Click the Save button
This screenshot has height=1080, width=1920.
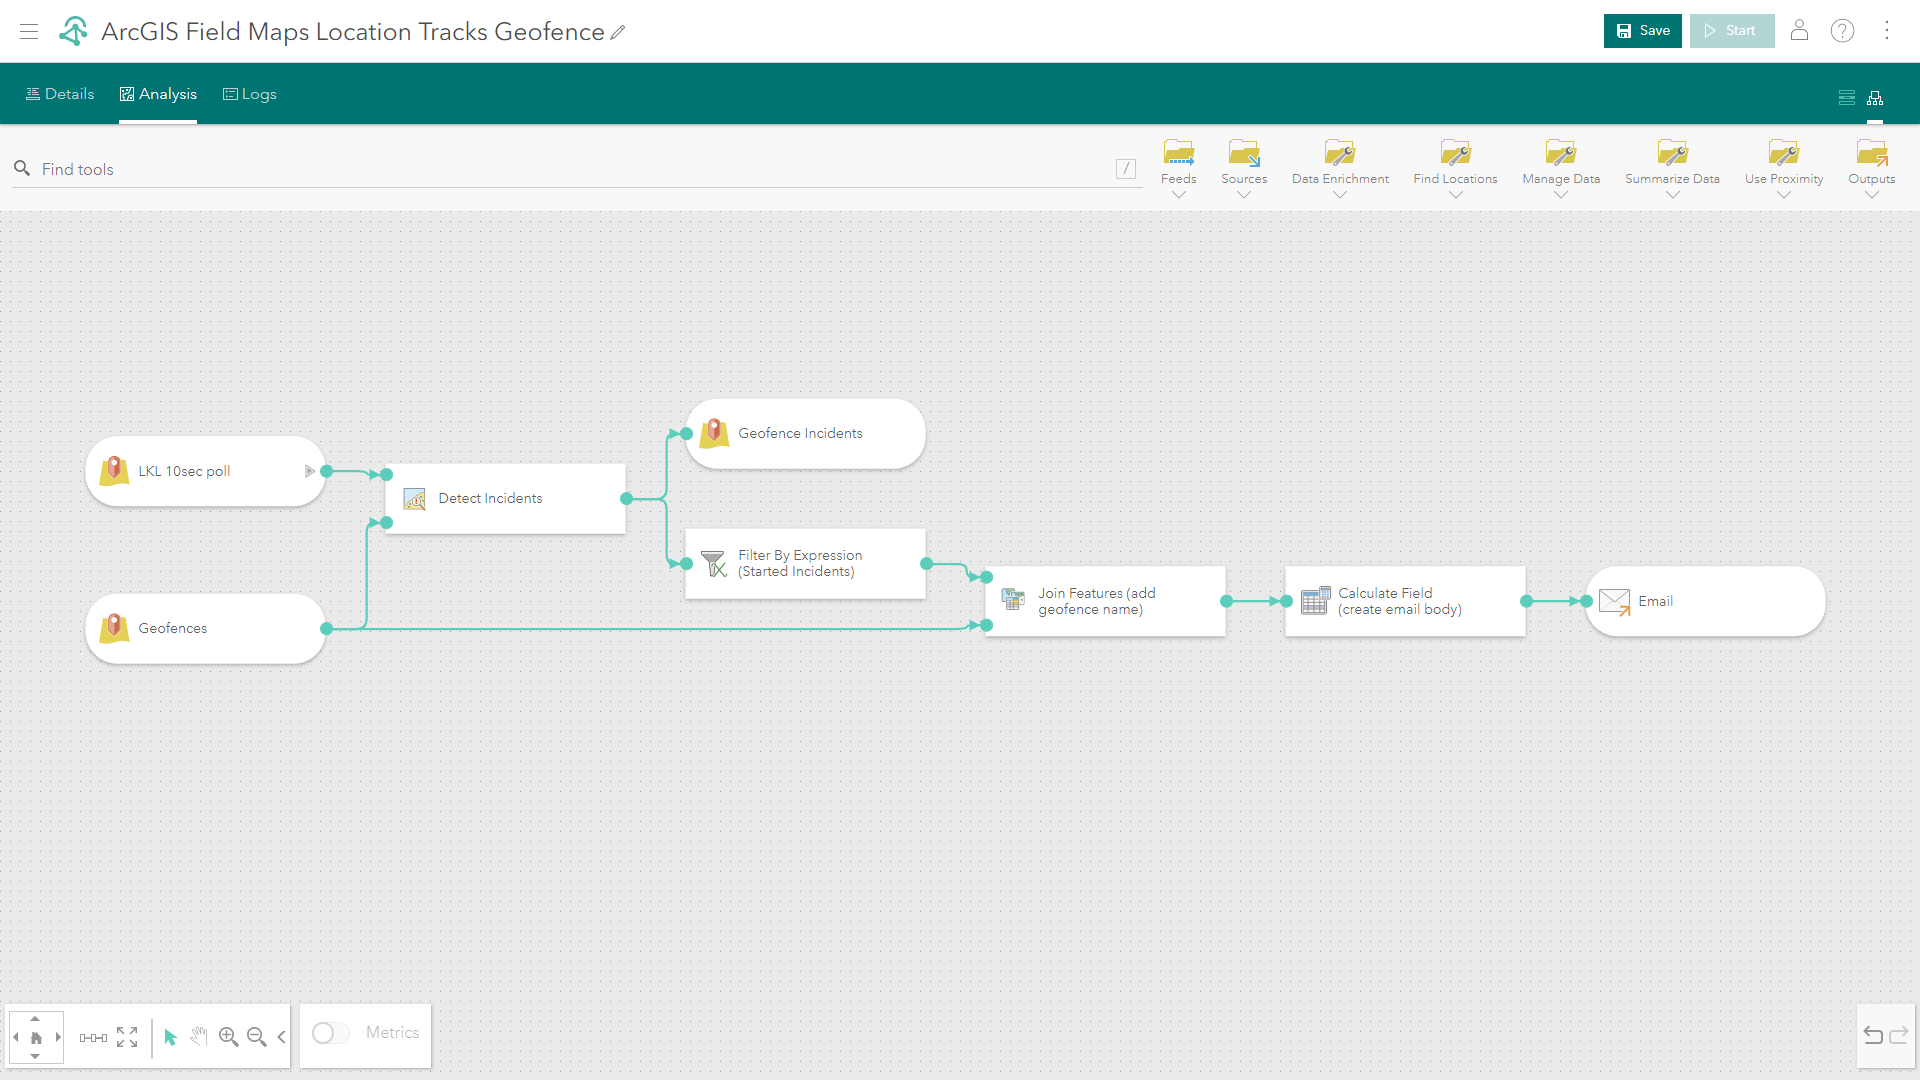(1642, 31)
